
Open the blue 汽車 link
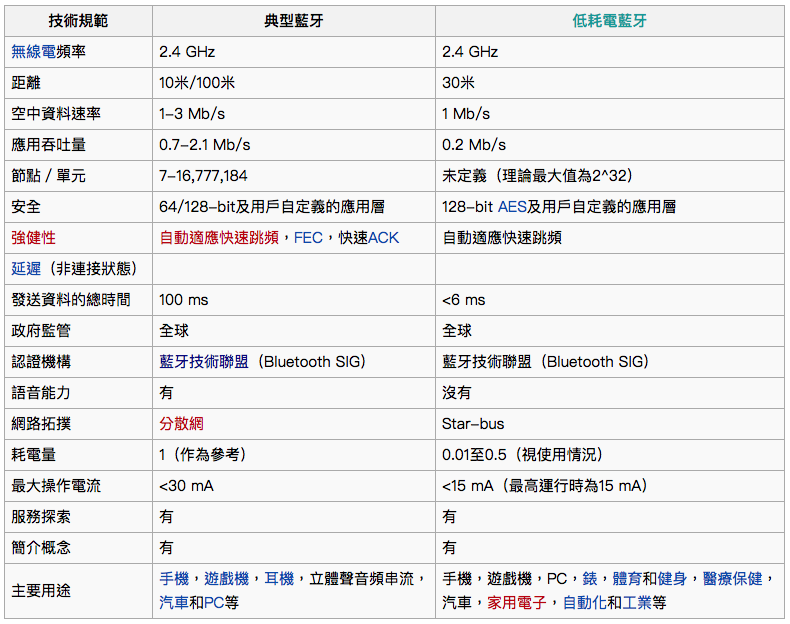click(174, 602)
